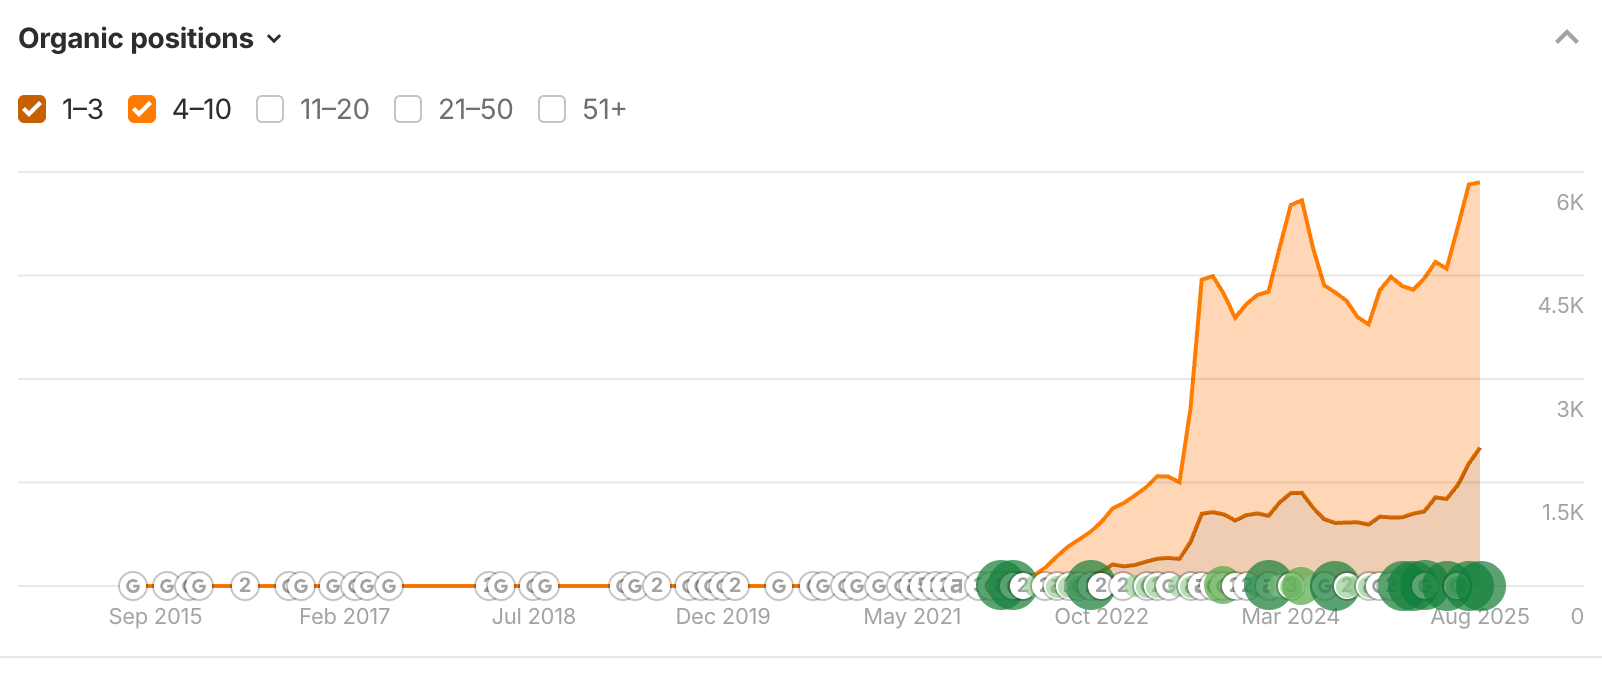Select the white '2' marker above Oct 2022
This screenshot has height=680, width=1602.
(x=1101, y=586)
